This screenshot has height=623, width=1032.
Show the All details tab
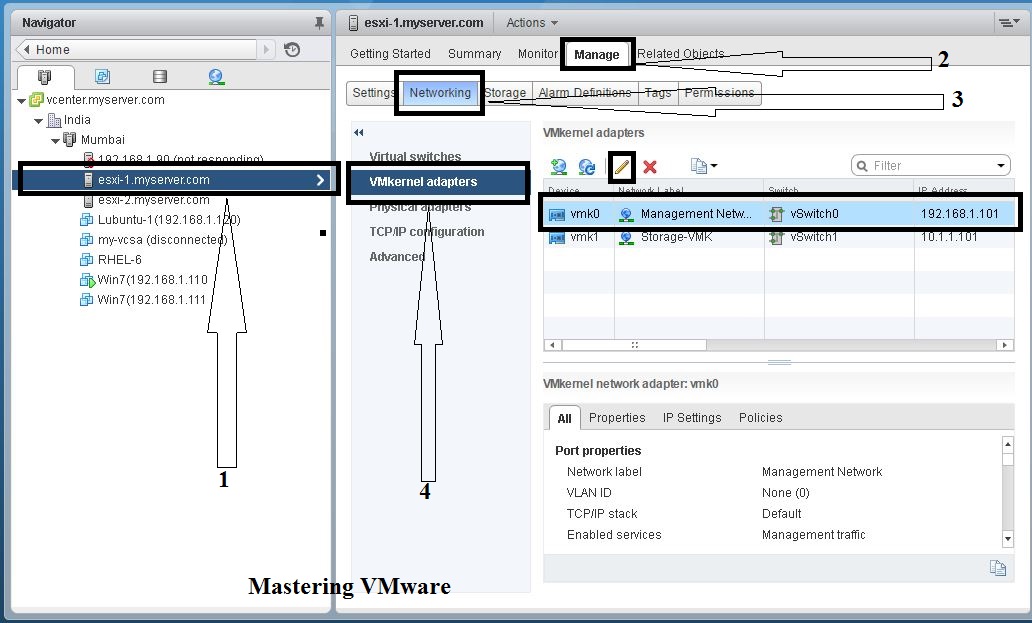pos(564,418)
